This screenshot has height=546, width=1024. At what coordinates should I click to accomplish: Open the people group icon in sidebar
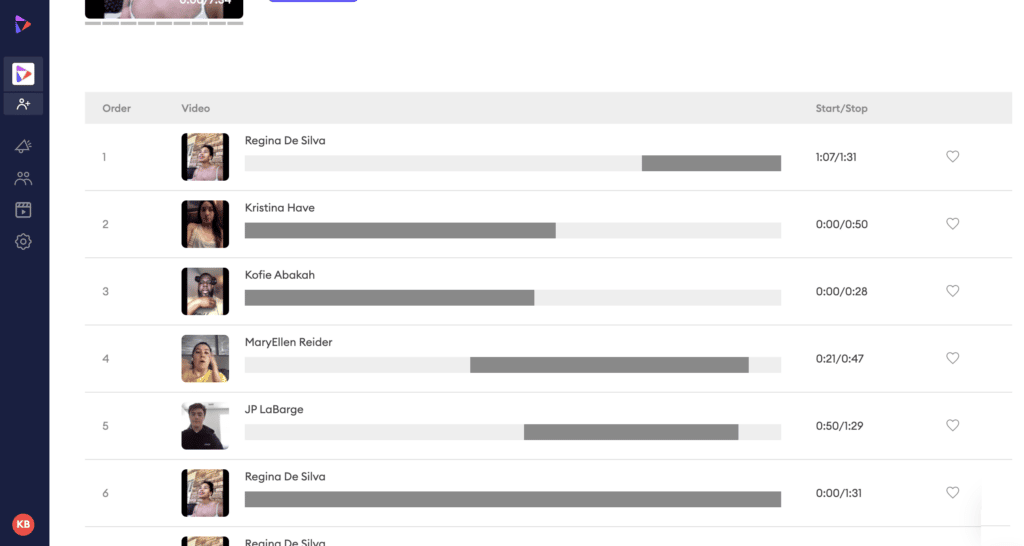[24, 178]
